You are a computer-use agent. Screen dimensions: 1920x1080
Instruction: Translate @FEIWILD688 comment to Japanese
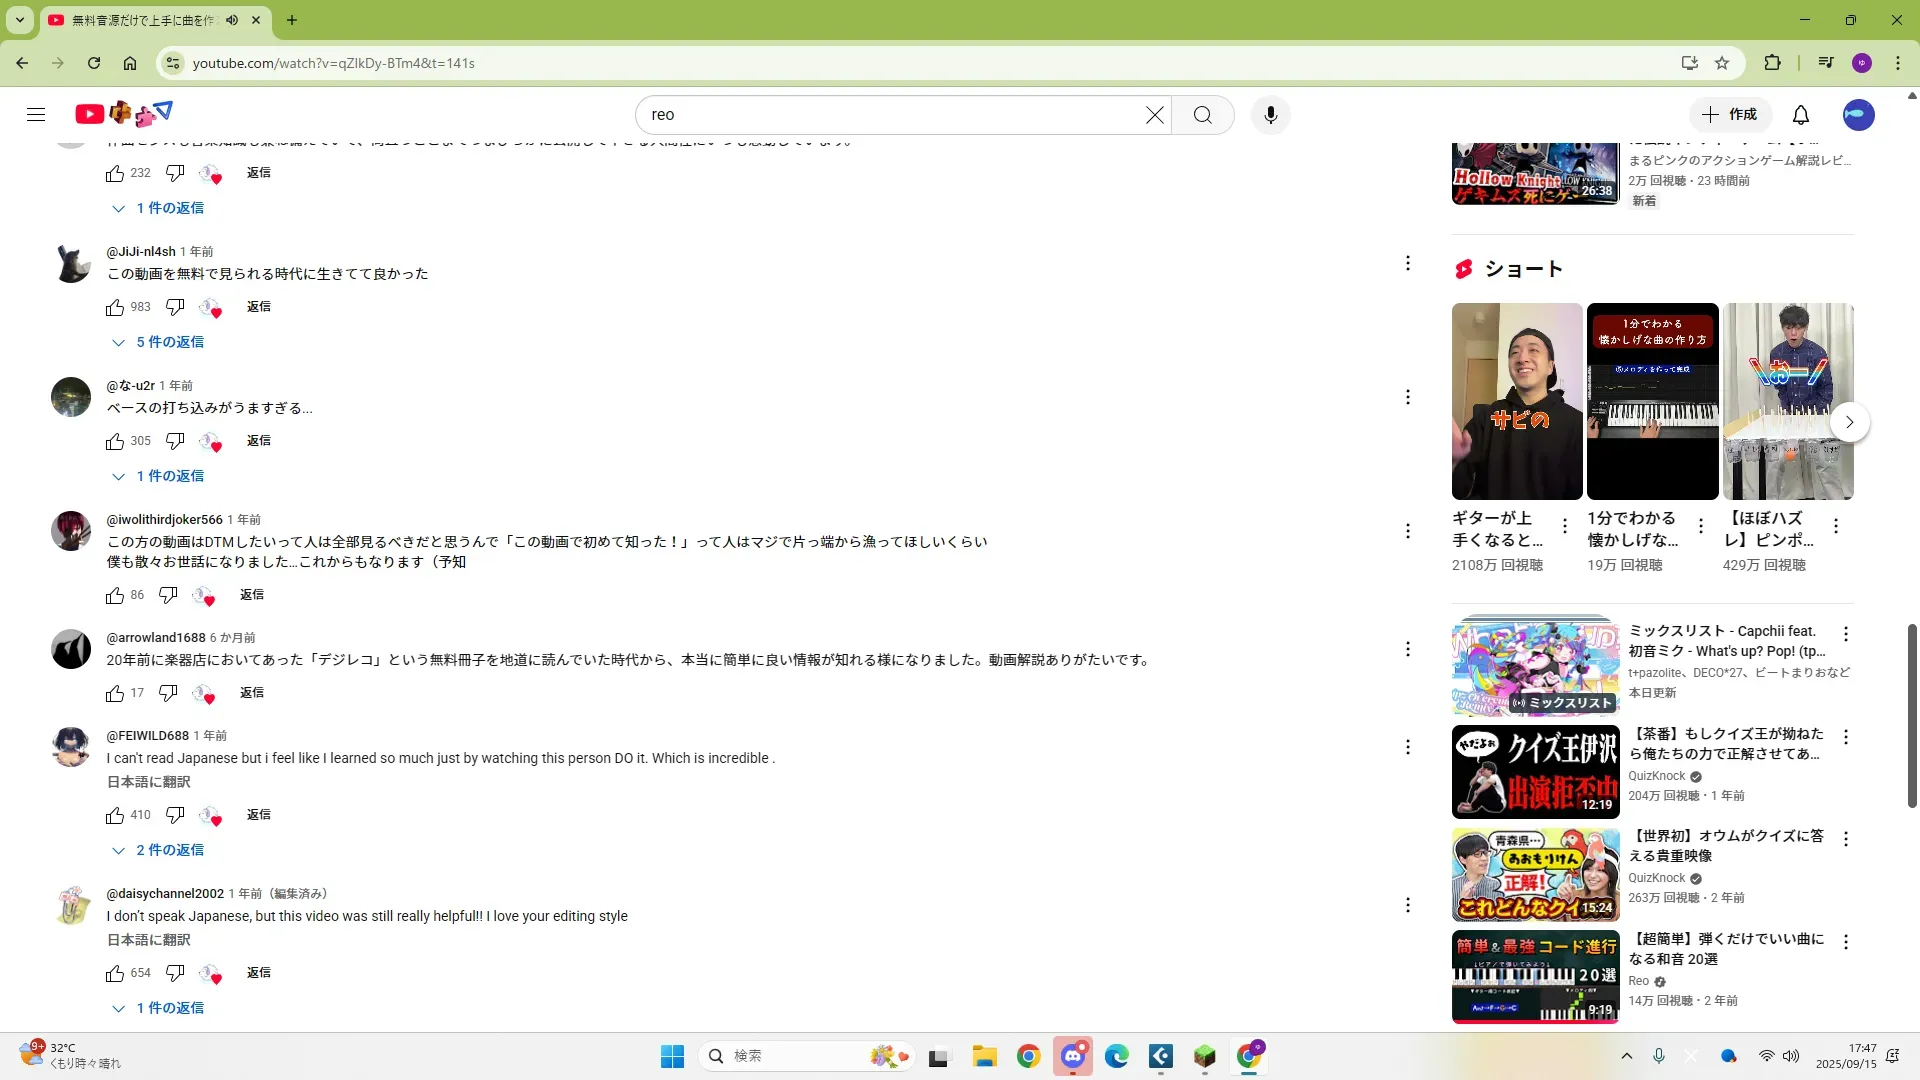pos(148,782)
